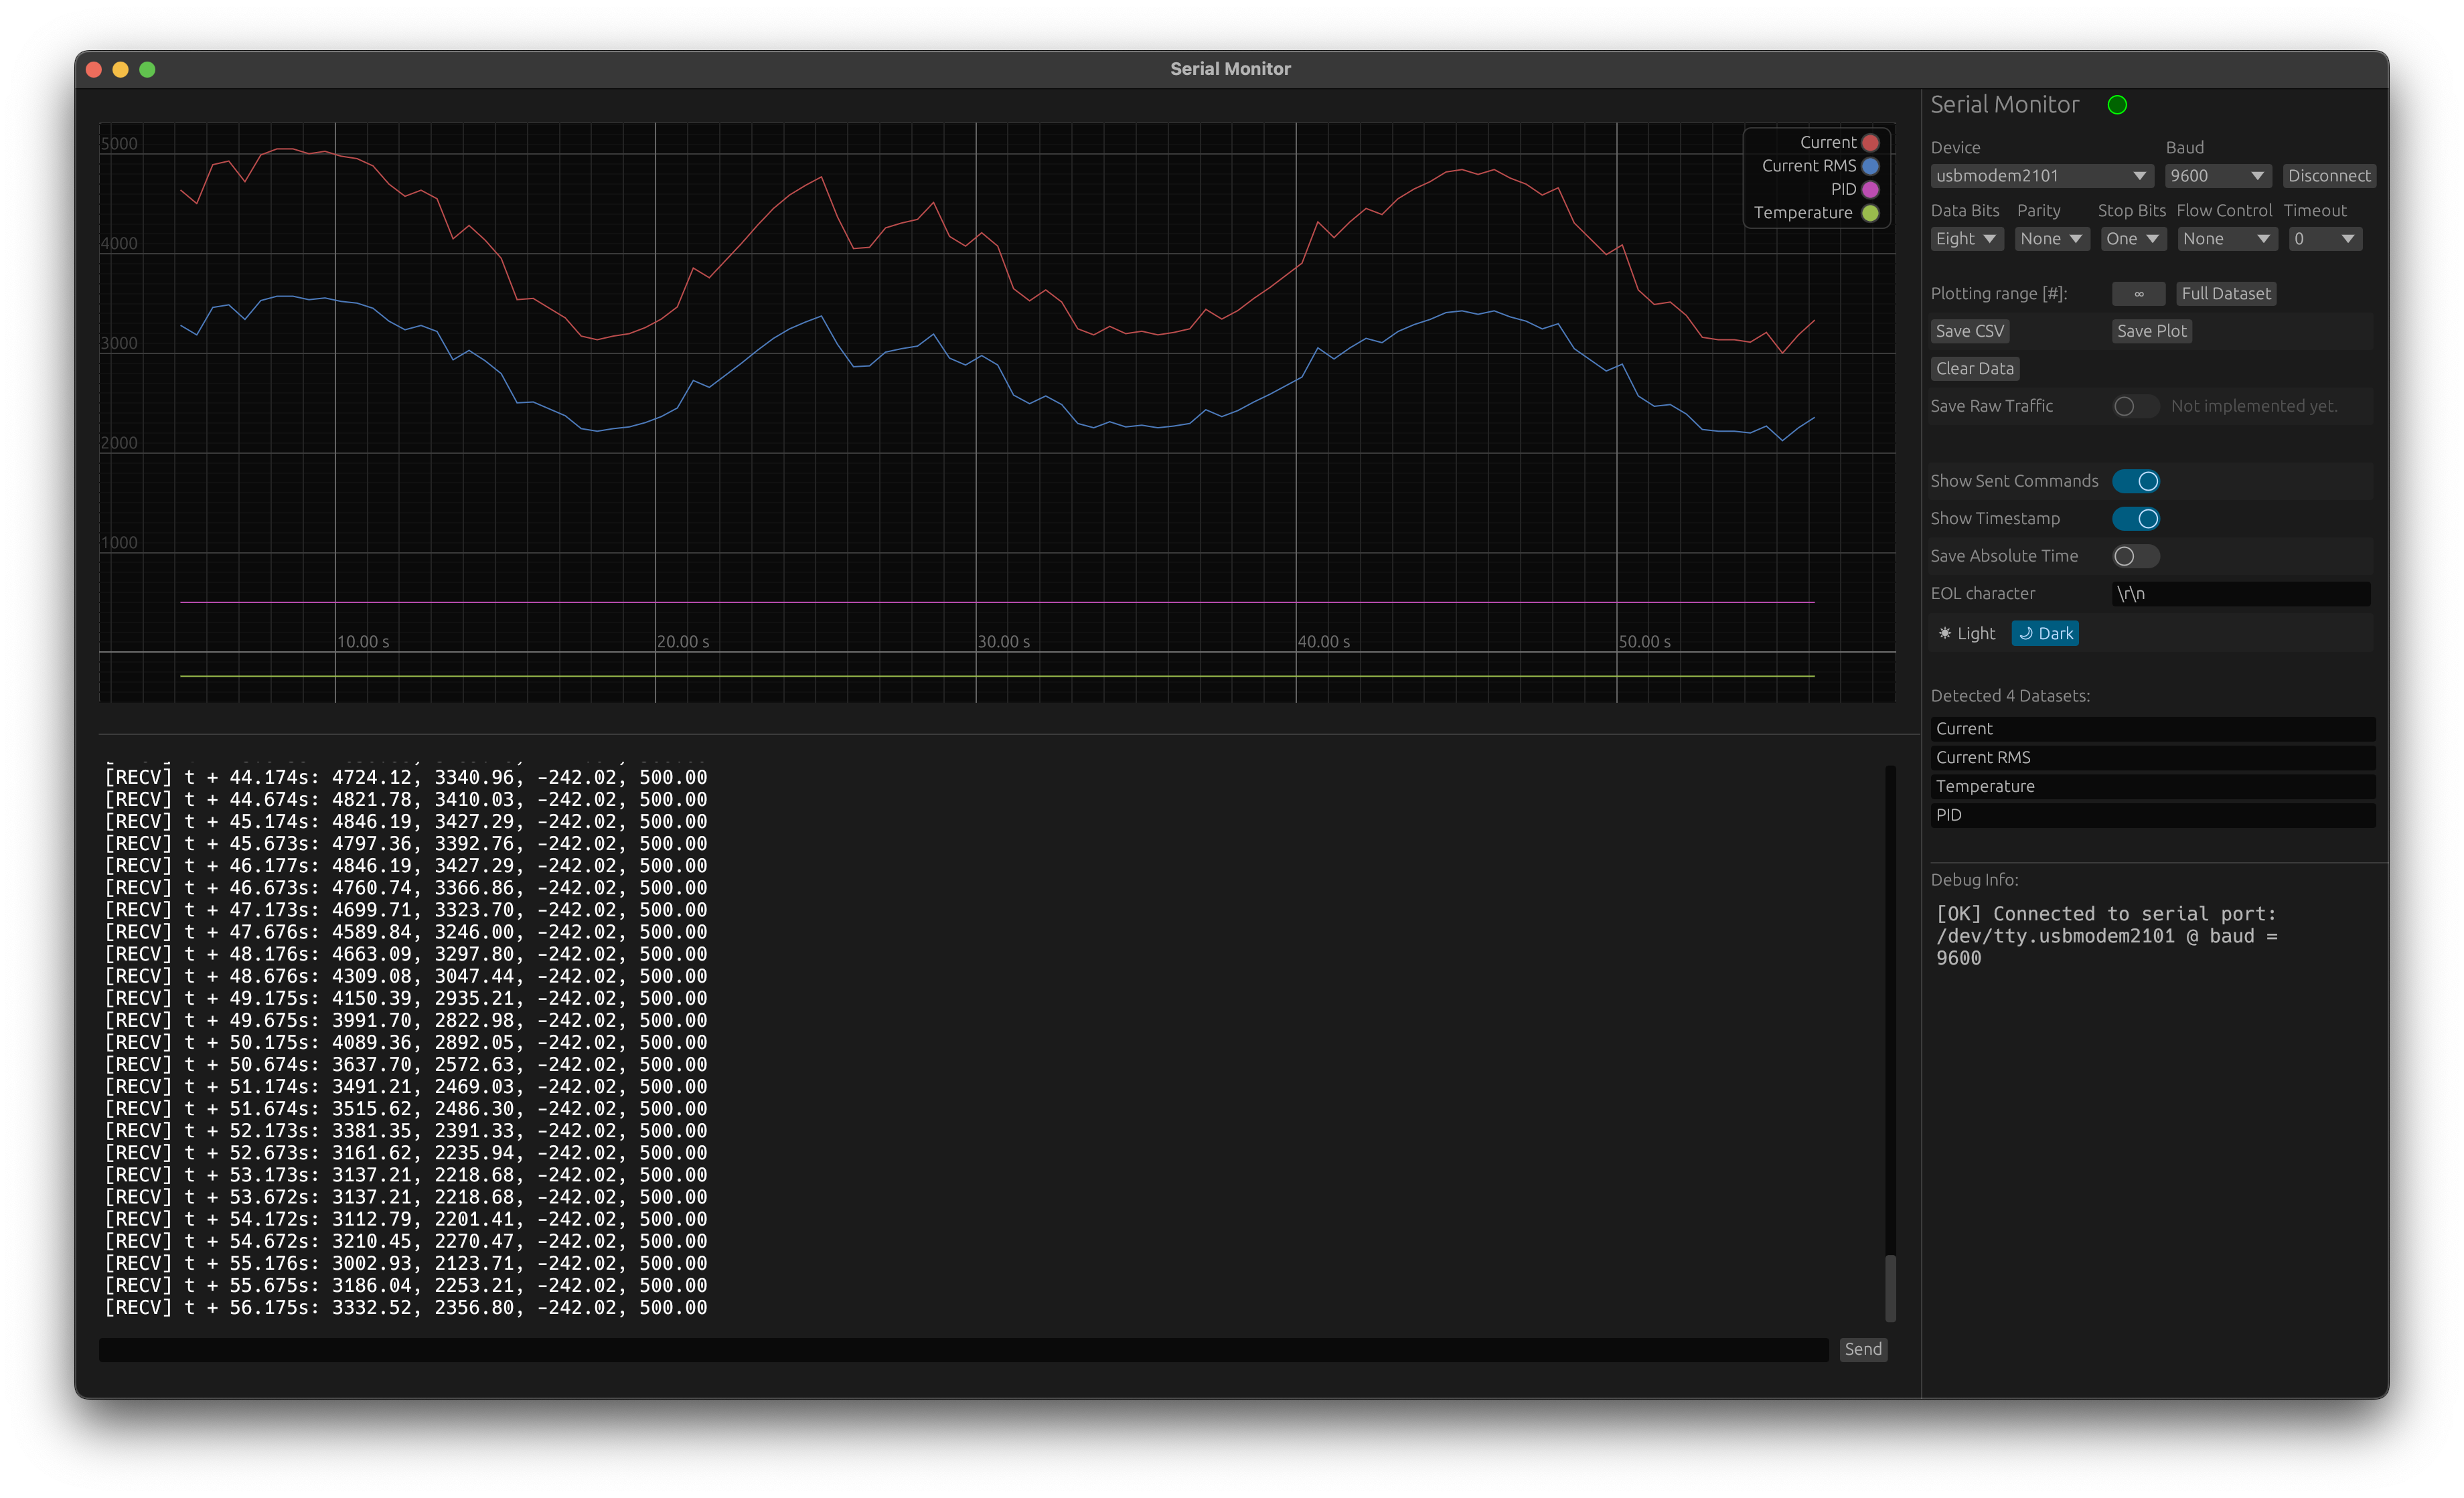The height and width of the screenshot is (1498, 2464).
Task: Open the Baud rate 9600 dropdown
Action: click(2216, 176)
